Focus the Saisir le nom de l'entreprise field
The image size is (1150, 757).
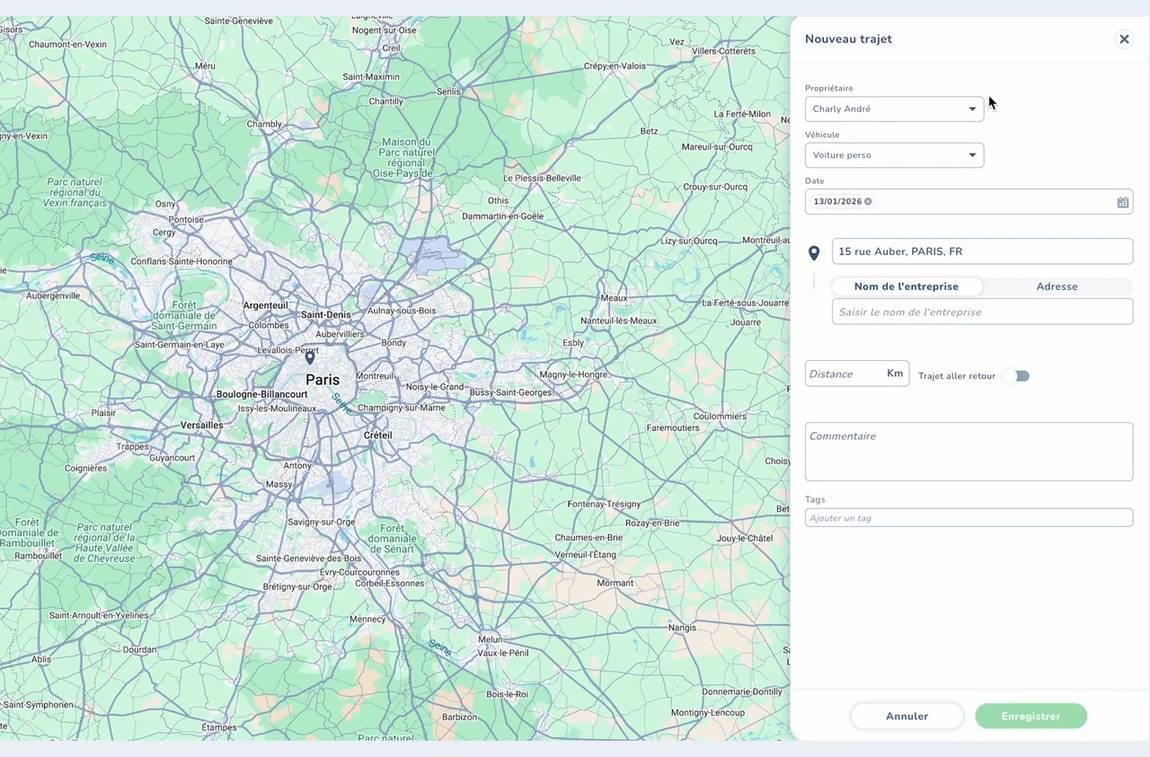point(982,312)
